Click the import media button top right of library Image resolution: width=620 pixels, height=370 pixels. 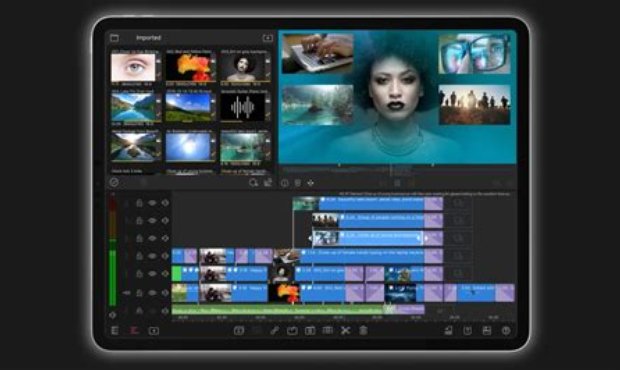point(268,38)
